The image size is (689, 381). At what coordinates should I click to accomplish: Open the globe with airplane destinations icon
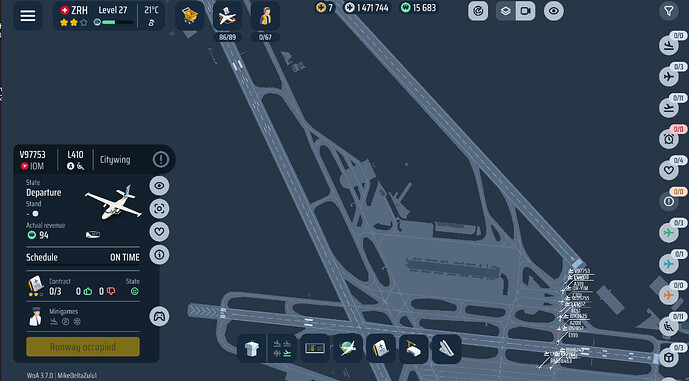click(x=348, y=349)
